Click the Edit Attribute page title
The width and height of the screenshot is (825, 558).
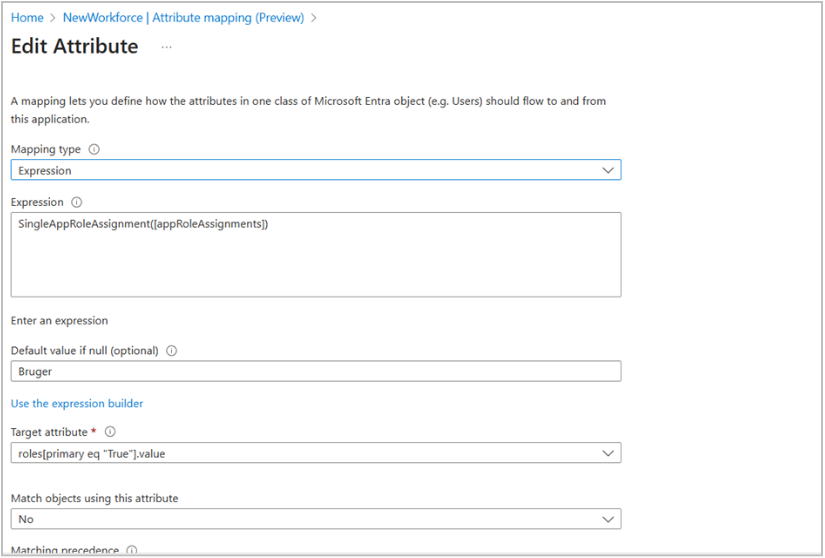tap(74, 47)
